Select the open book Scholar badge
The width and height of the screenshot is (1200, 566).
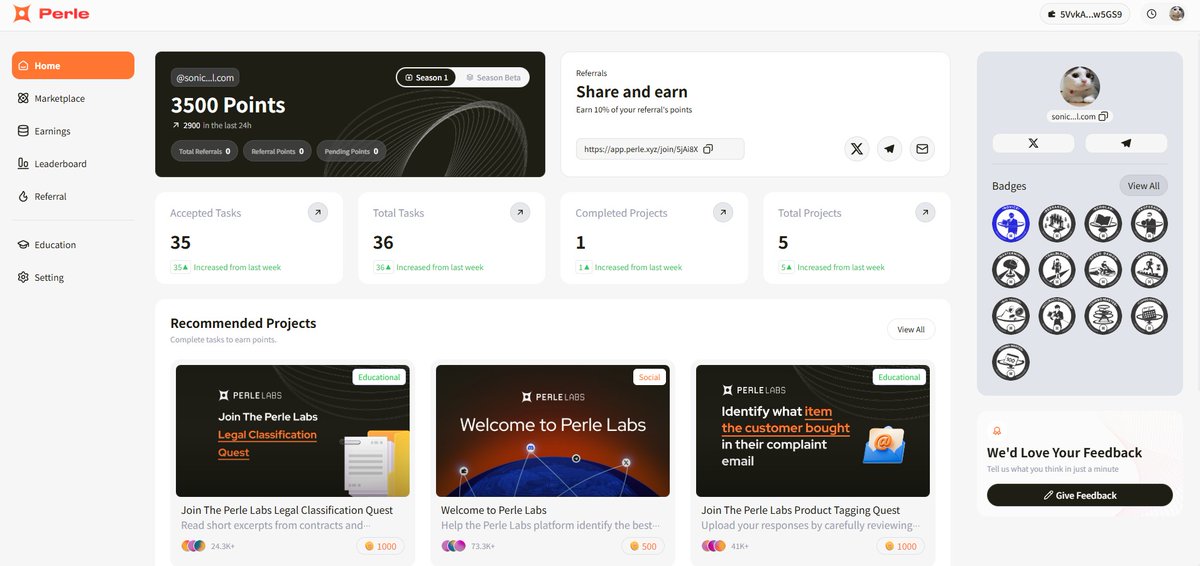(1103, 223)
